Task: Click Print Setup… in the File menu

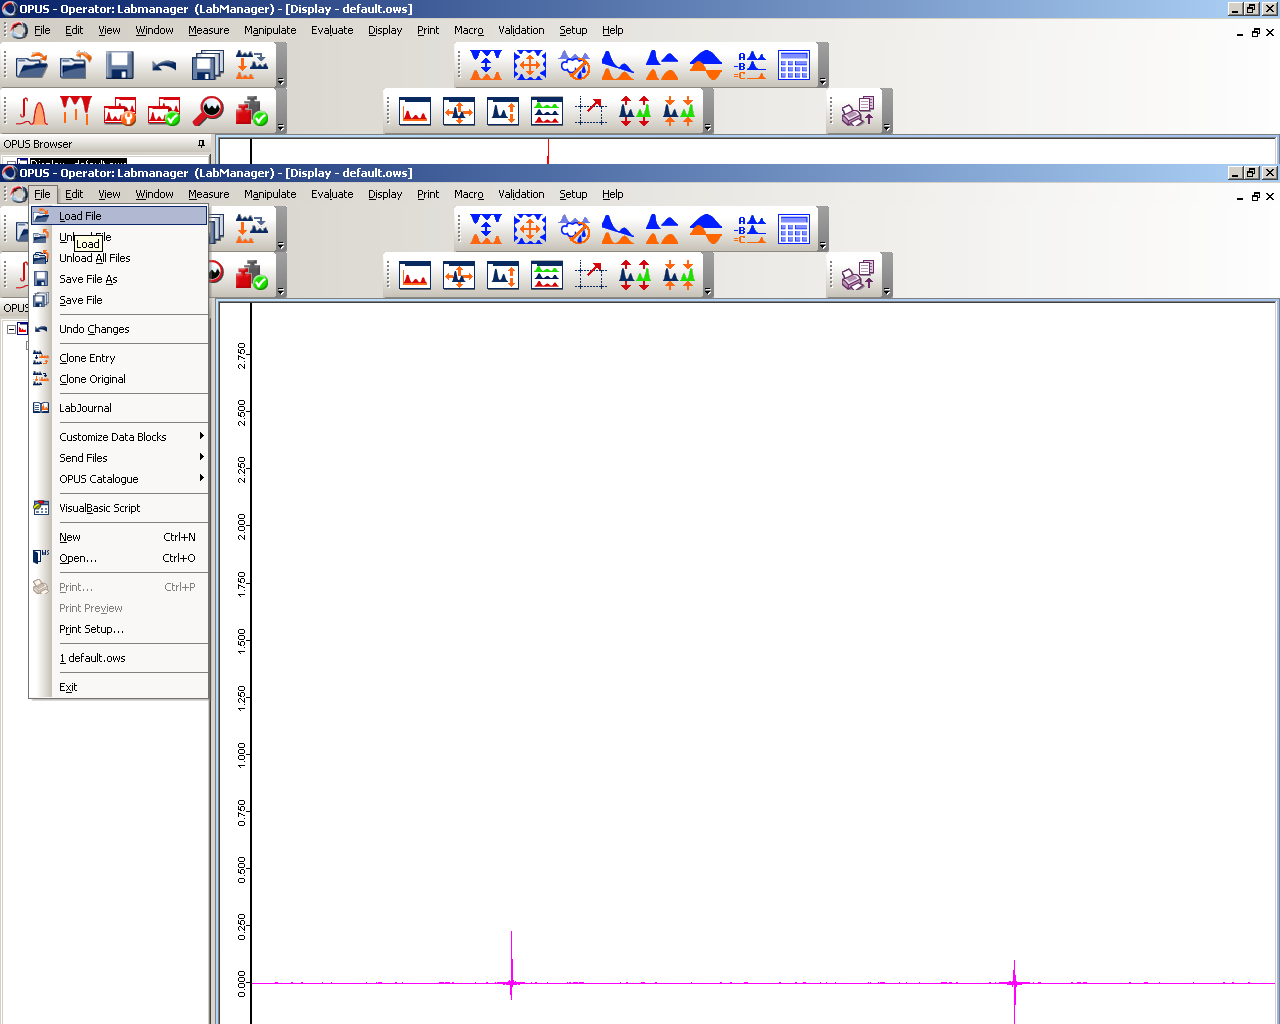Action: point(91,629)
